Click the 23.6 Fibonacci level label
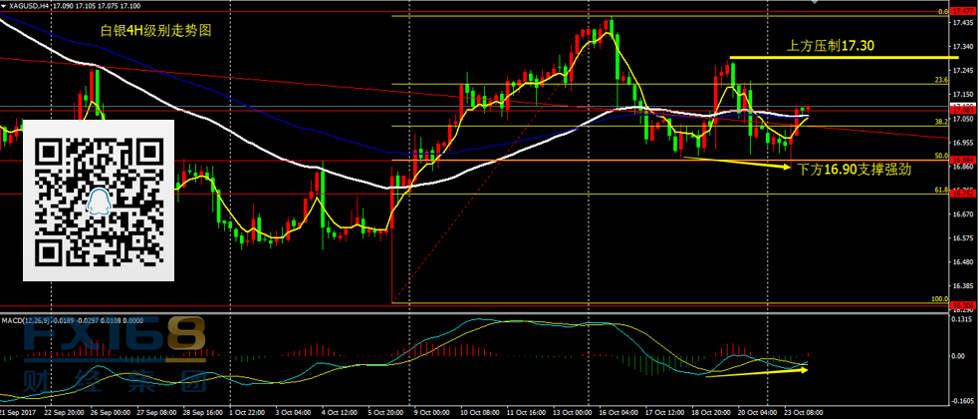 pos(940,80)
